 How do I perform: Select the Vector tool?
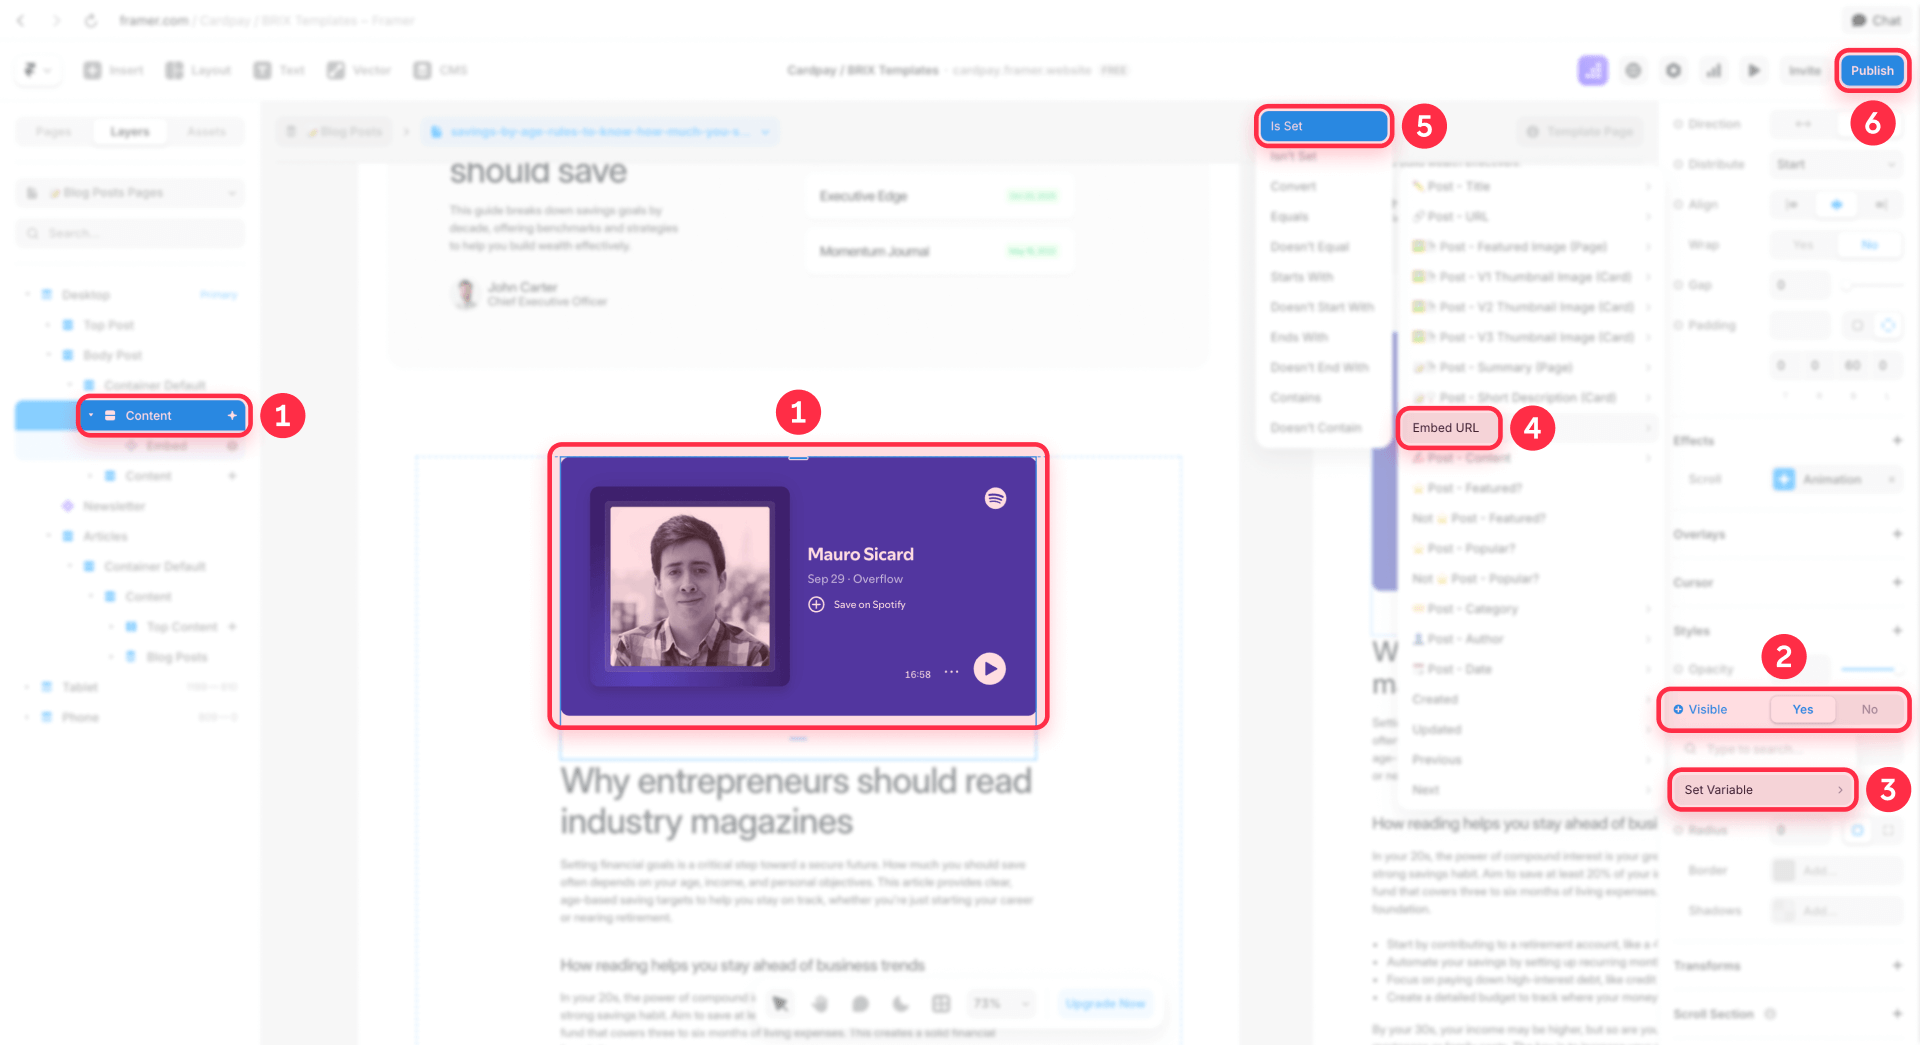(359, 70)
